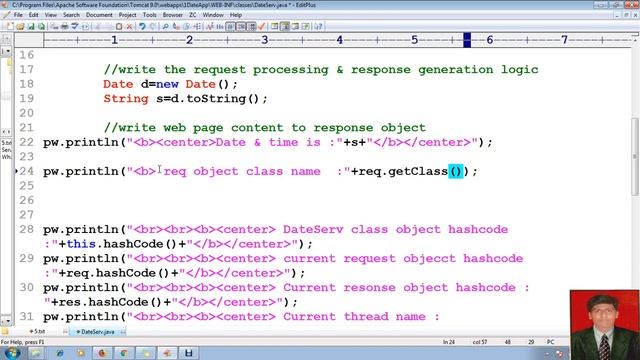Click 'toString' on line 19
Viewport: 640px width, 360px height.
216,99
